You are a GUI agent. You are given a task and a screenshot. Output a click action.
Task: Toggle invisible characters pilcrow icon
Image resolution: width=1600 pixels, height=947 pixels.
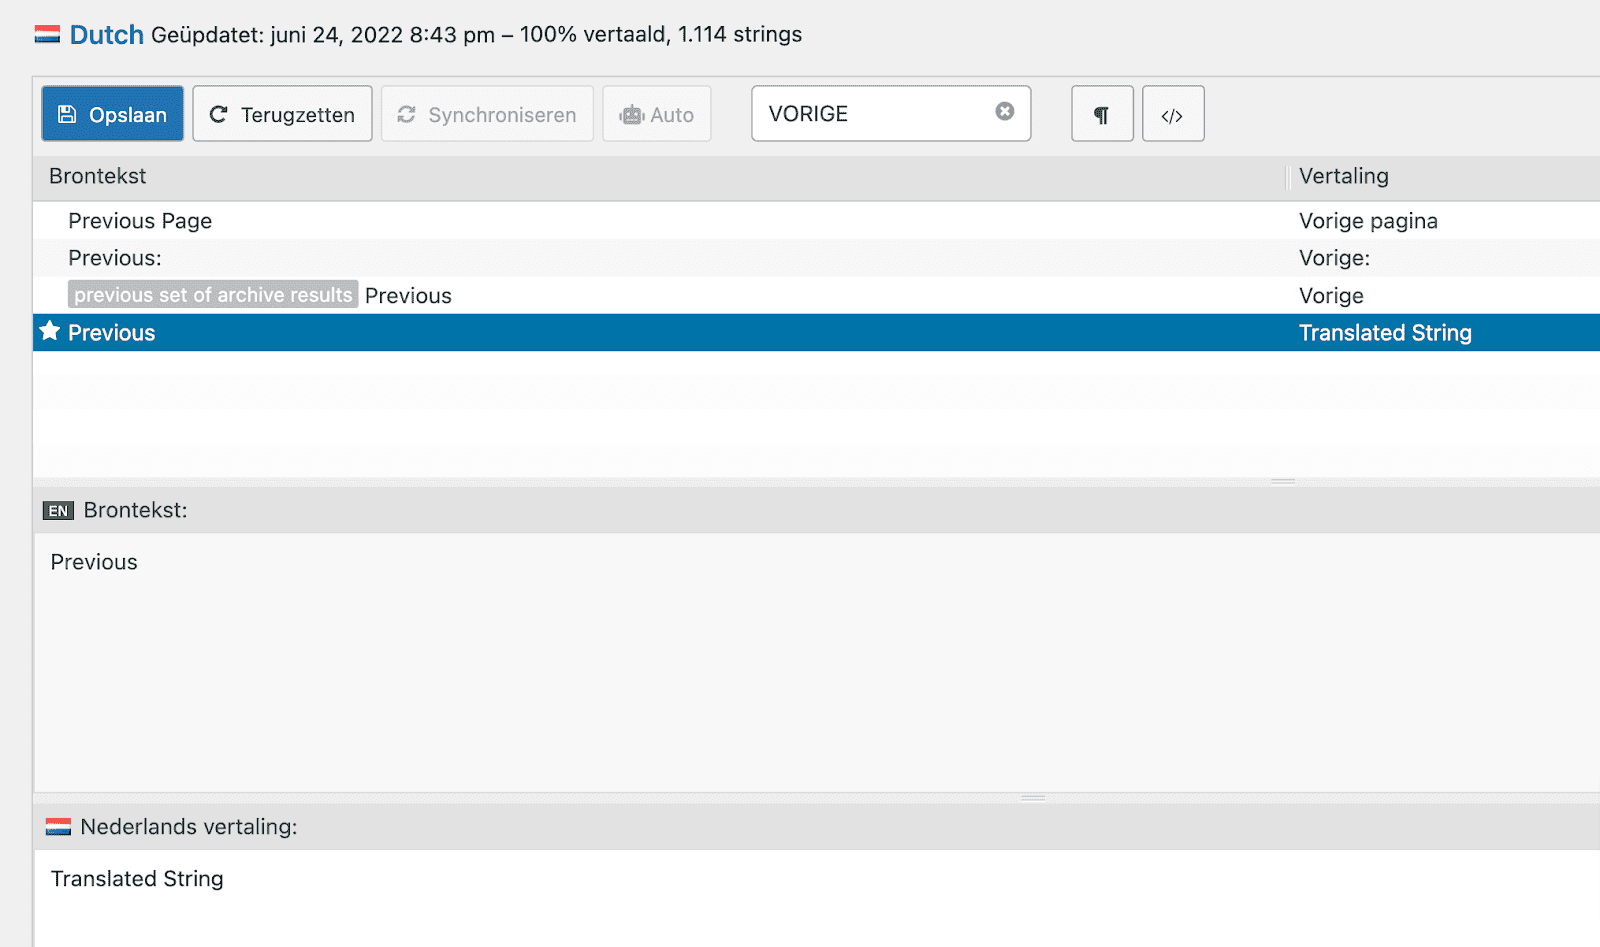pyautogui.click(x=1102, y=114)
